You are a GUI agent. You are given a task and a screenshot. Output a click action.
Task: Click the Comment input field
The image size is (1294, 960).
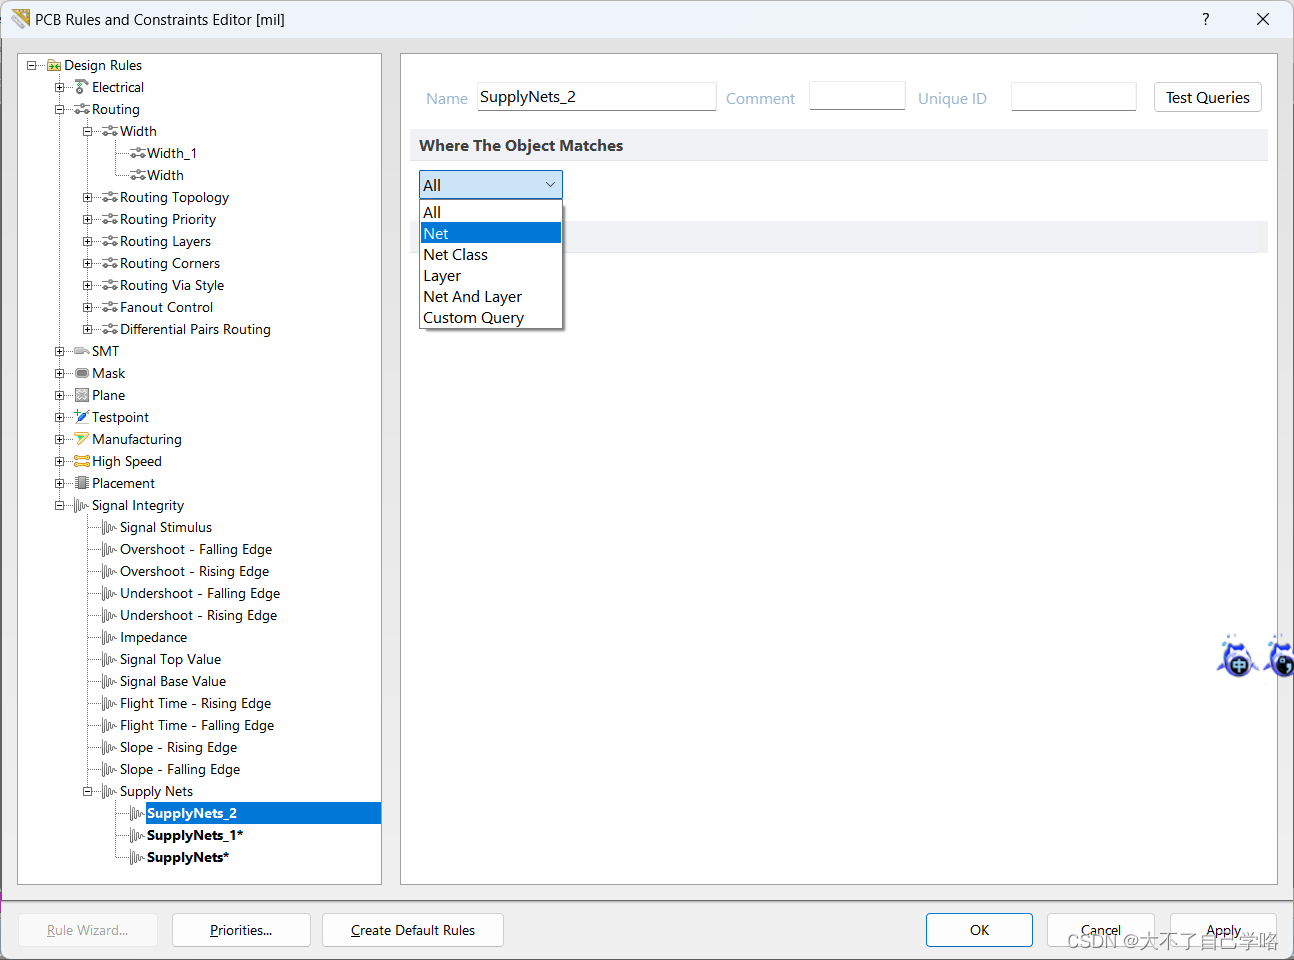click(x=857, y=97)
